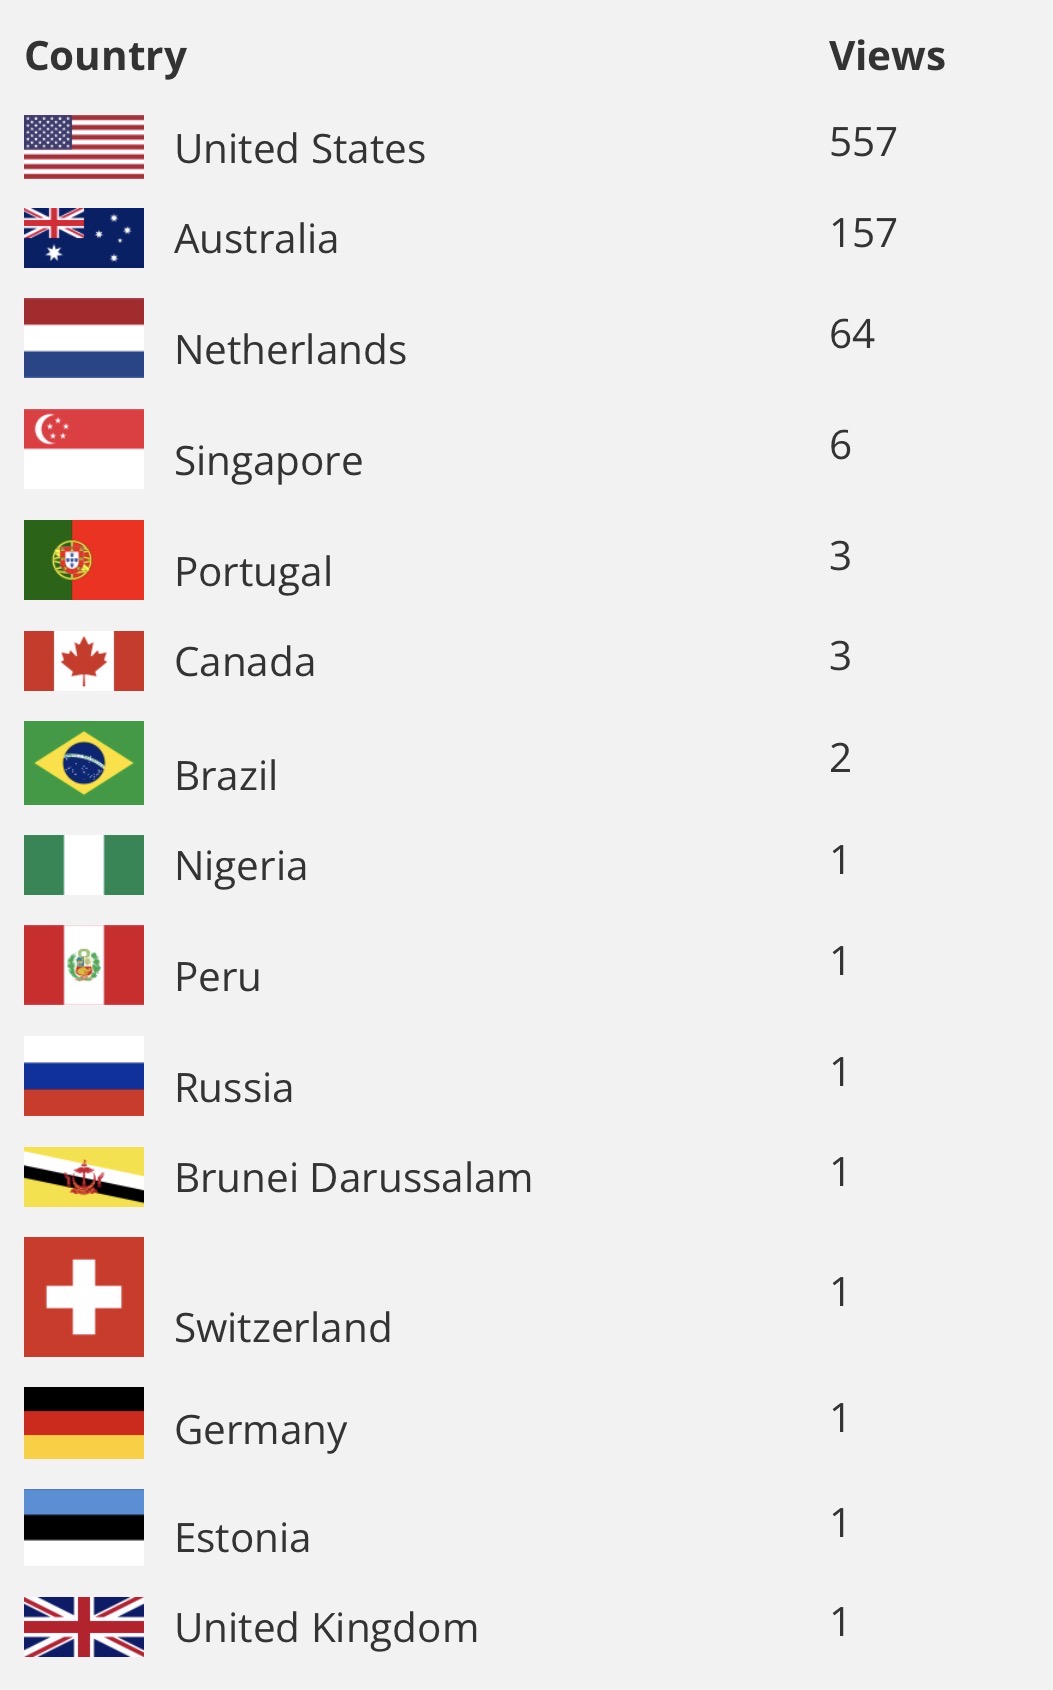1053x1690 pixels.
Task: Click the Netherlands 64 views value
Action: point(852,334)
